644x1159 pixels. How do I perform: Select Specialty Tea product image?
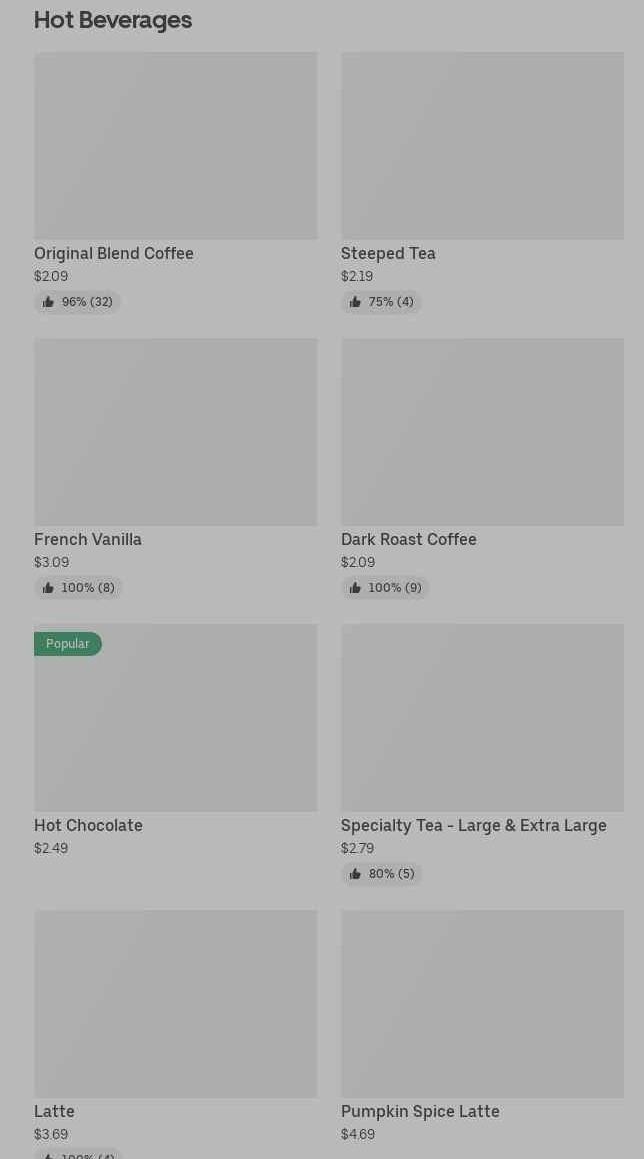(x=482, y=718)
